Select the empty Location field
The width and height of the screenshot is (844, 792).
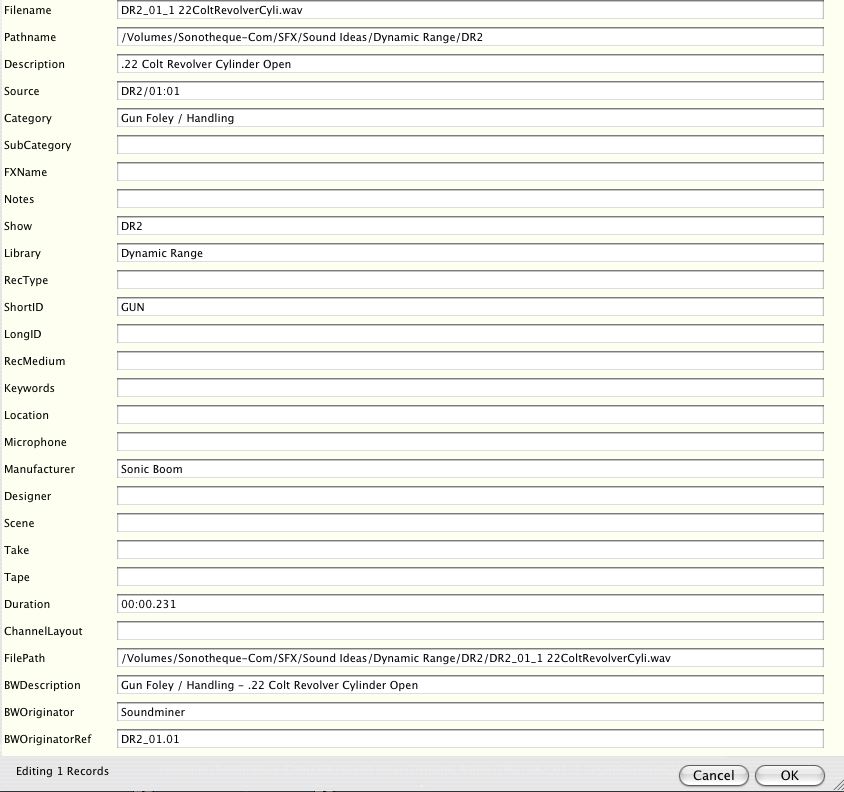(470, 415)
